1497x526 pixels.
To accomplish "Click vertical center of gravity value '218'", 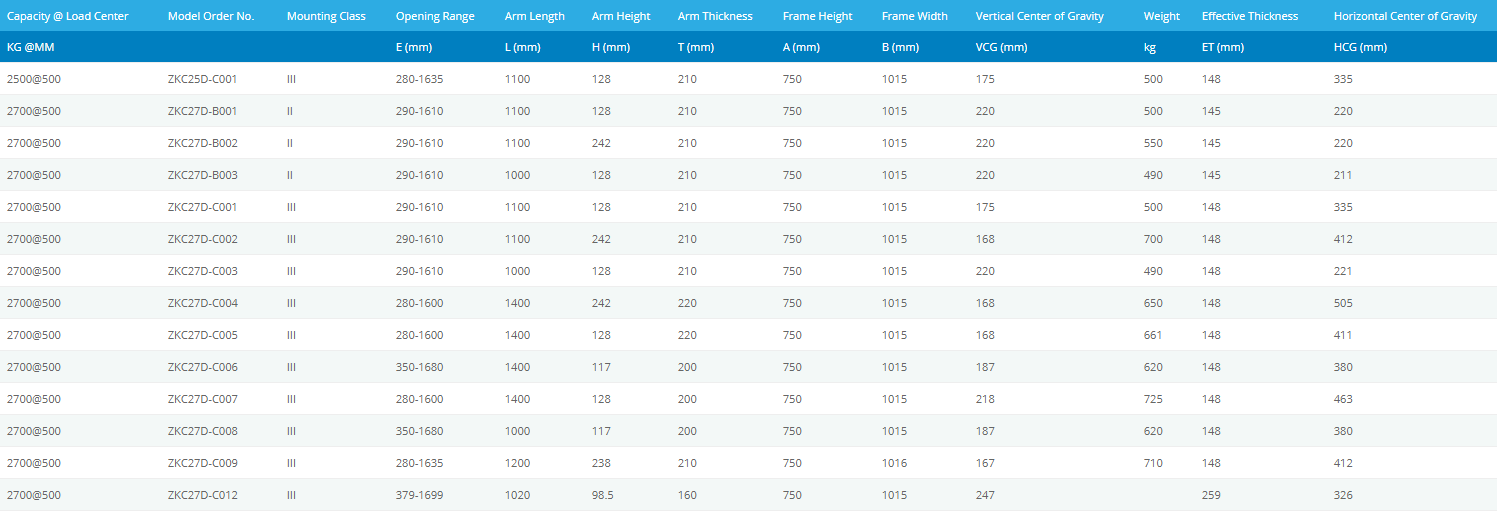I will pos(985,399).
